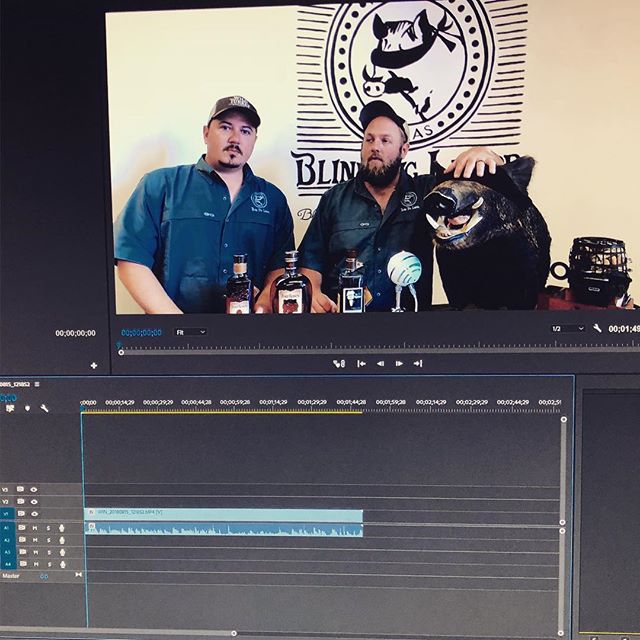640x640 pixels.
Task: Click the source monitor timecode 00;00;00;00
Action: point(76,333)
